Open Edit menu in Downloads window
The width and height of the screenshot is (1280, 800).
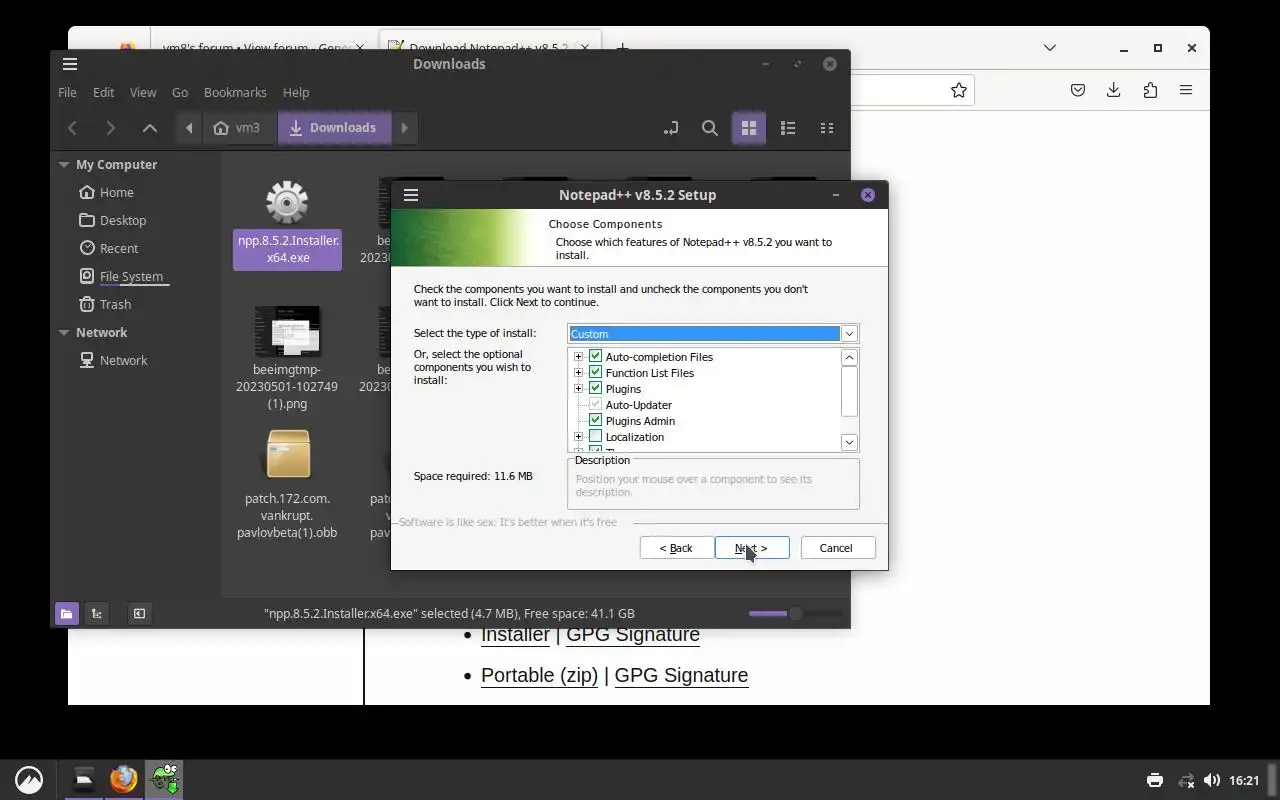[x=104, y=92]
